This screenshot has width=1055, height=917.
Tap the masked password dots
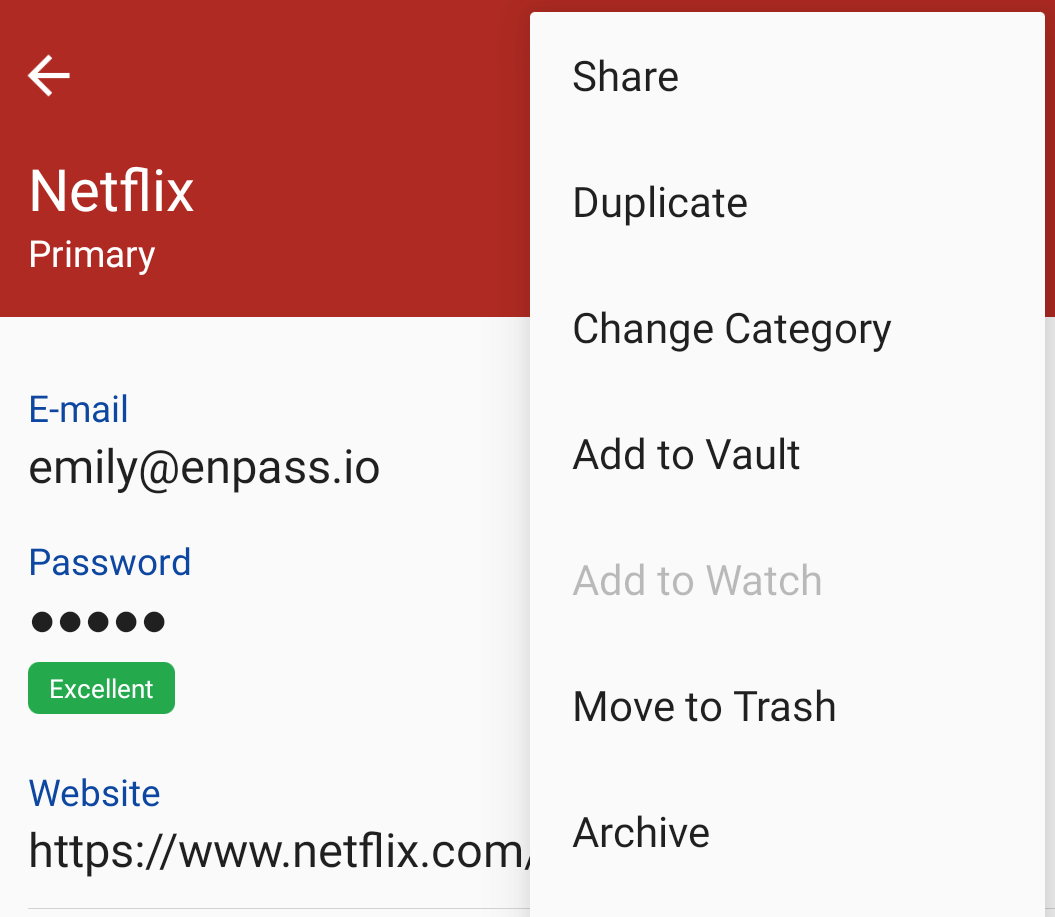98,621
